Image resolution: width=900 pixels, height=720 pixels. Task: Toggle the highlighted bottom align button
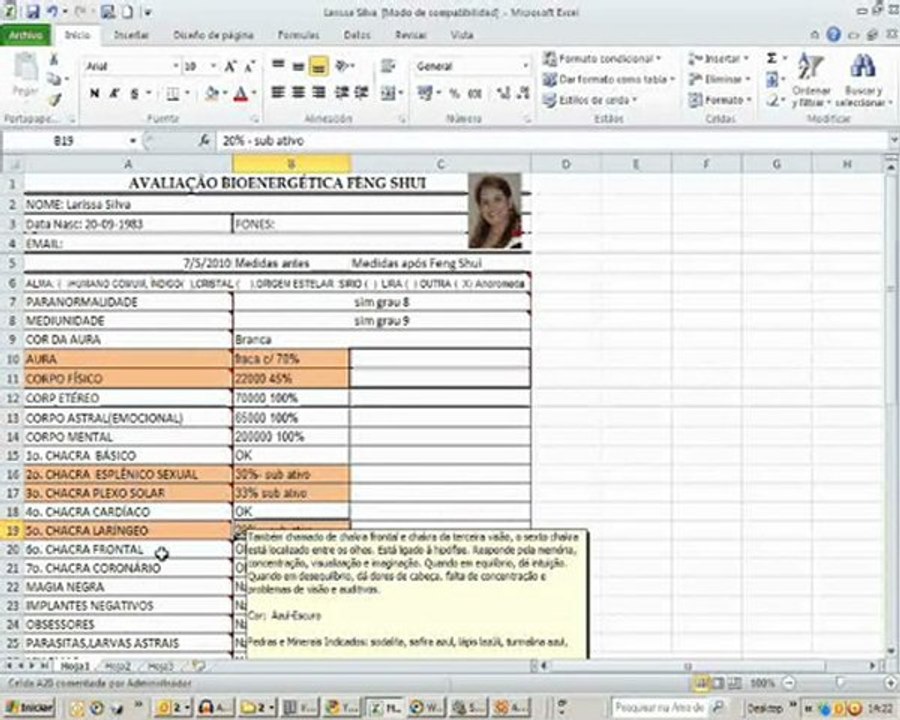tap(318, 67)
